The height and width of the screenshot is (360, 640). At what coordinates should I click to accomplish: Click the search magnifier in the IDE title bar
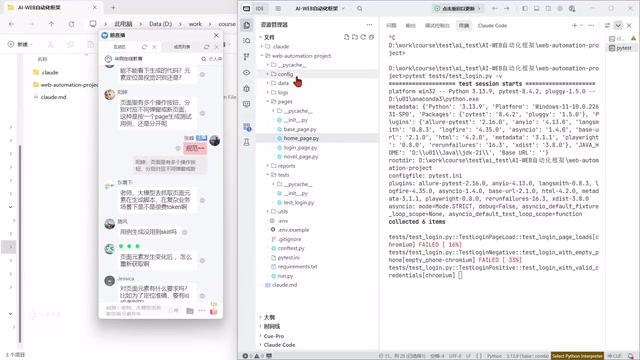pos(360,8)
